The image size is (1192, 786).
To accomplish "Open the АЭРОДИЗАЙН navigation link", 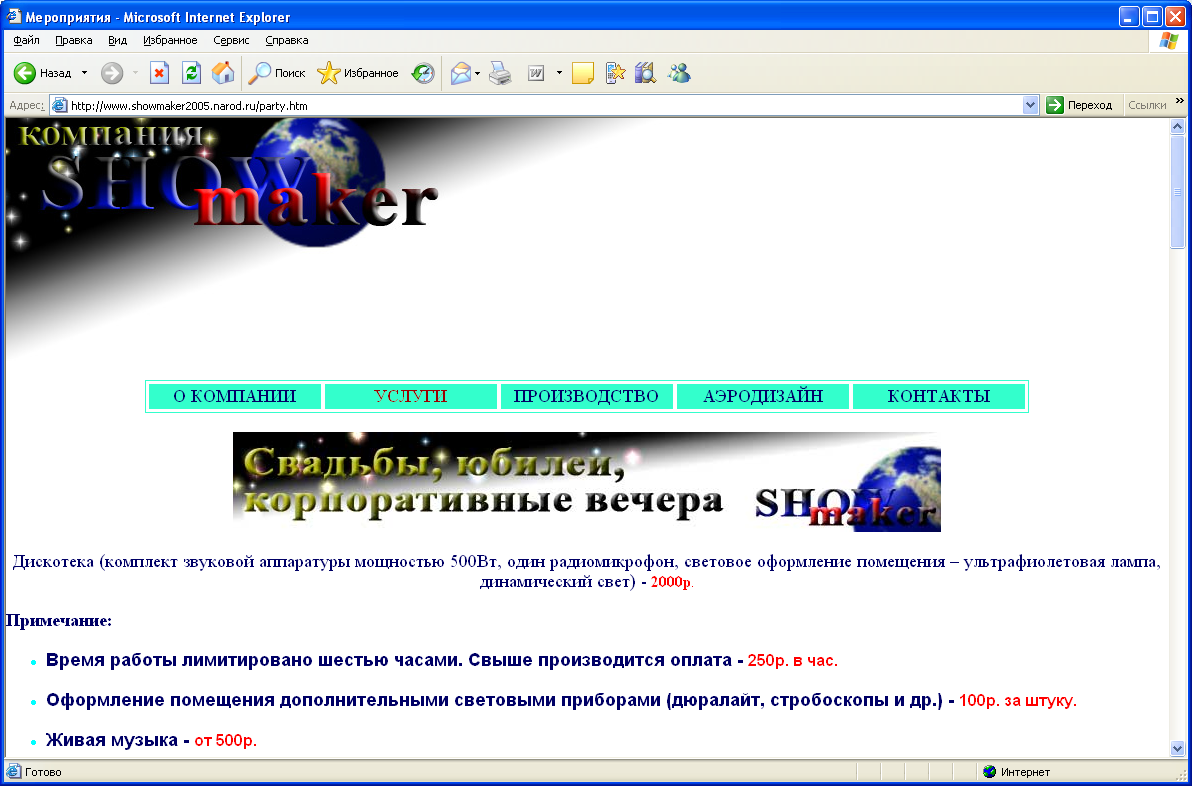I will [762, 396].
